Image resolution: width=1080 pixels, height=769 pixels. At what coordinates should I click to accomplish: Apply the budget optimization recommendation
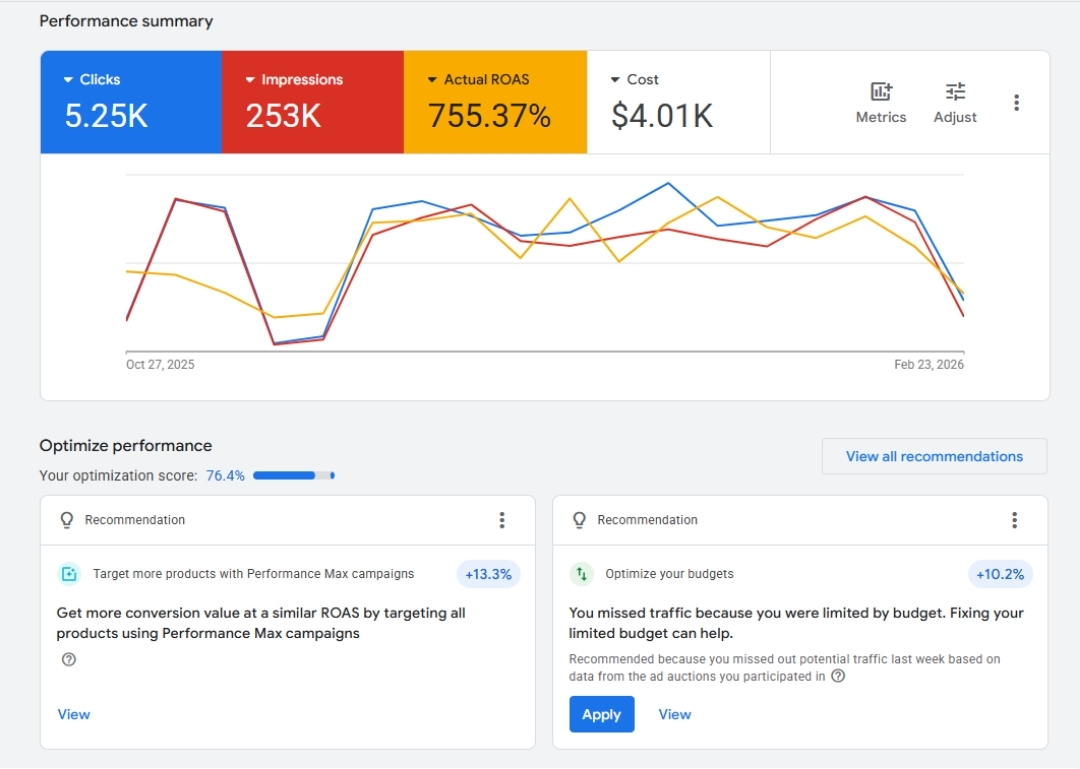point(602,714)
